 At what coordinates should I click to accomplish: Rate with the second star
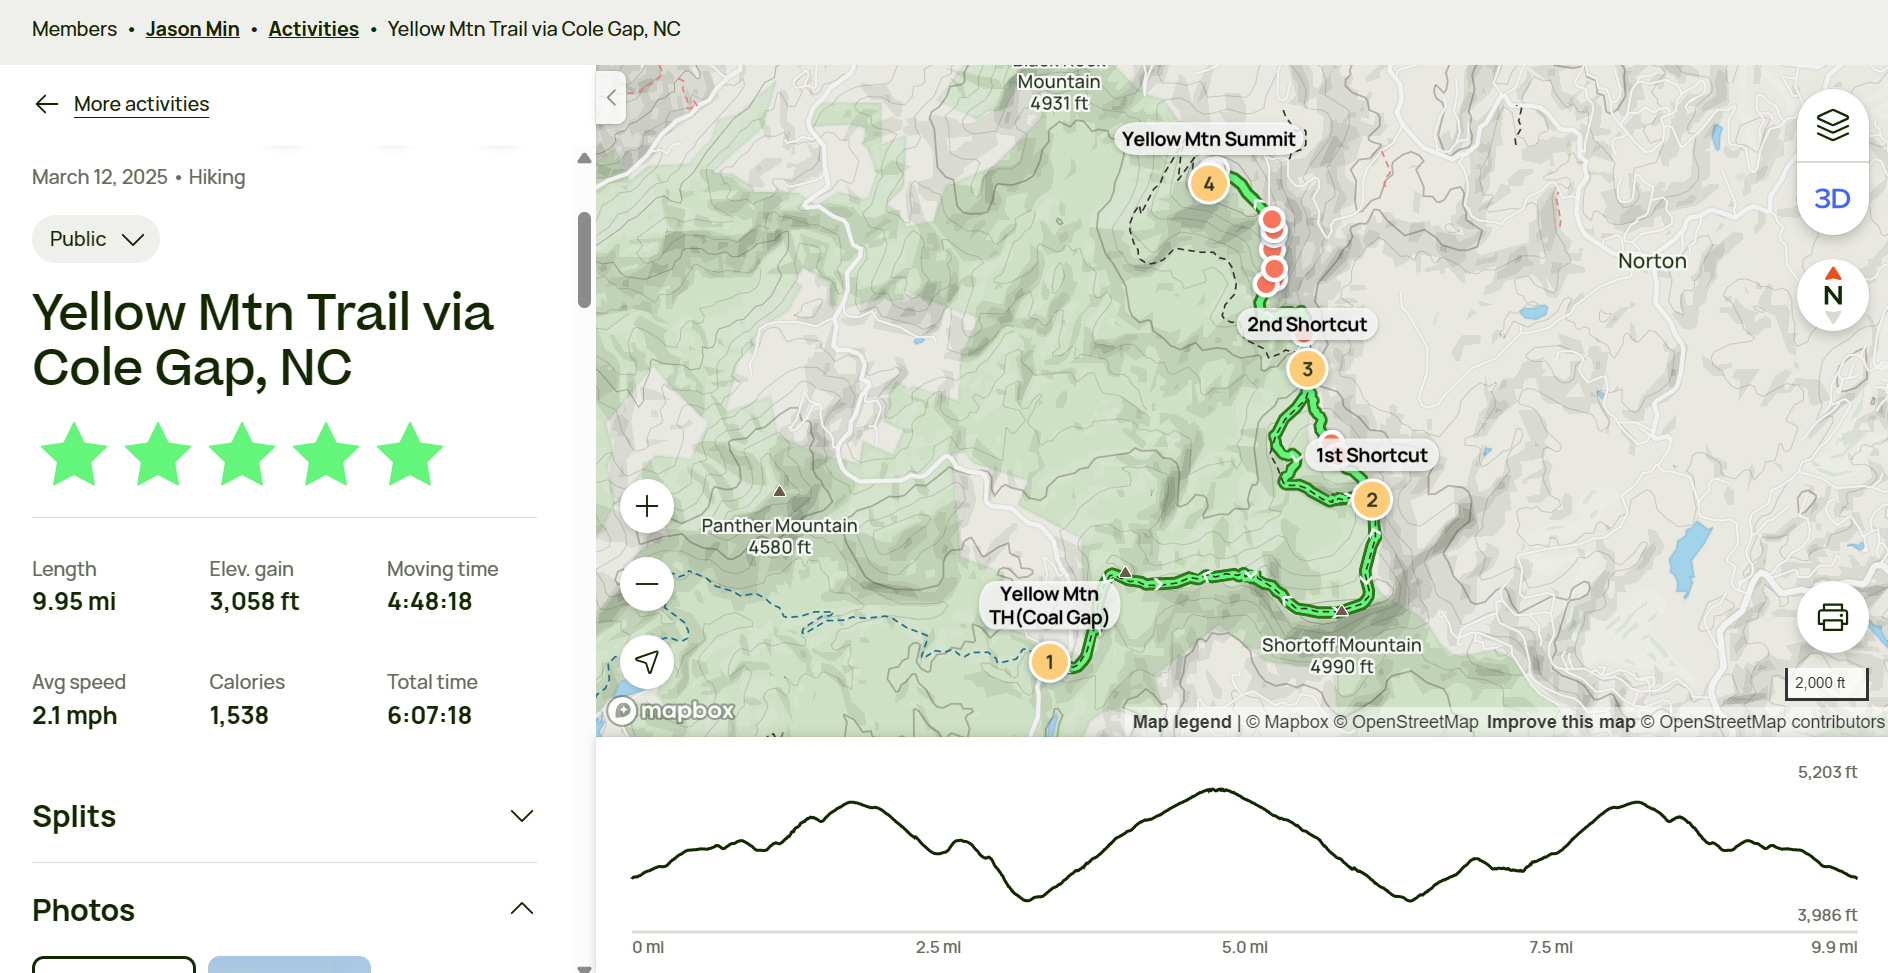pyautogui.click(x=158, y=454)
